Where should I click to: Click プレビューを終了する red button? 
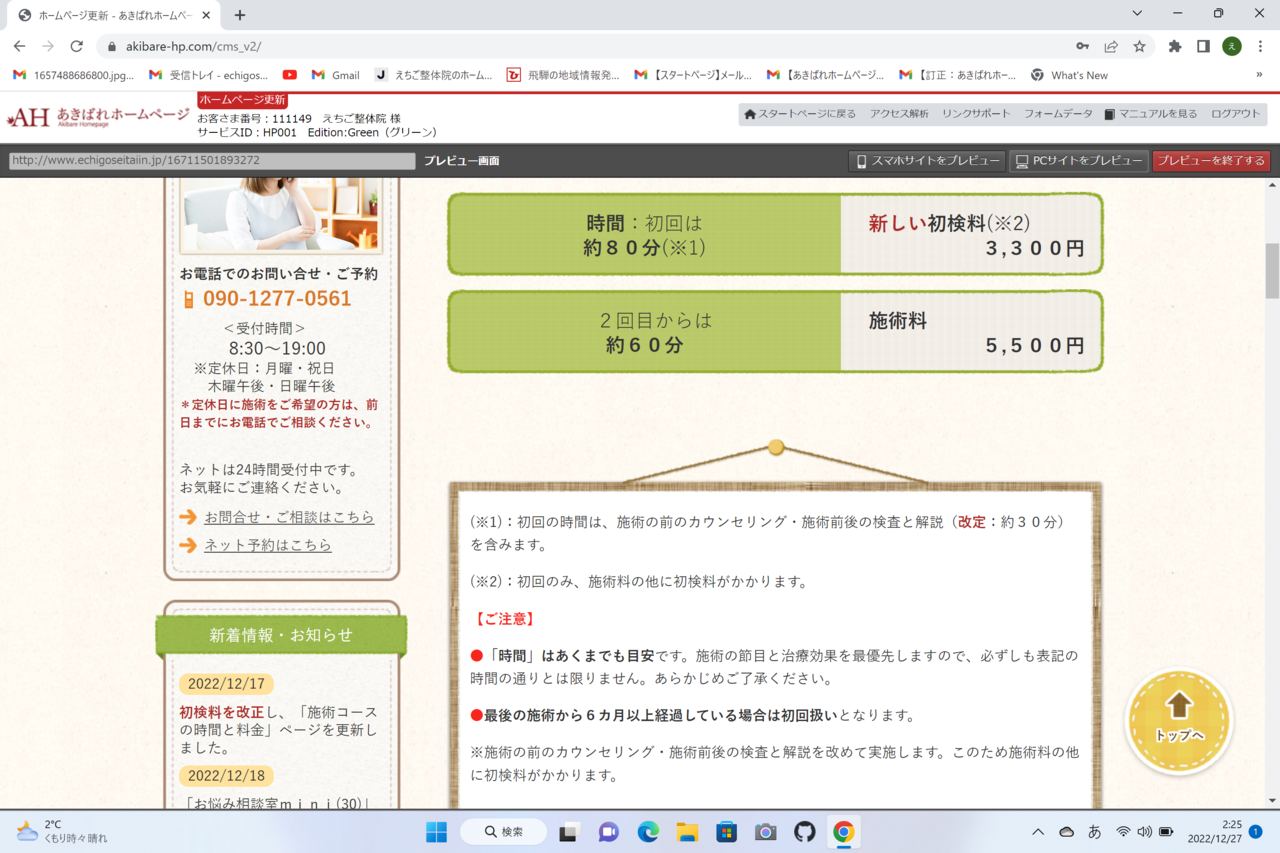pos(1211,161)
